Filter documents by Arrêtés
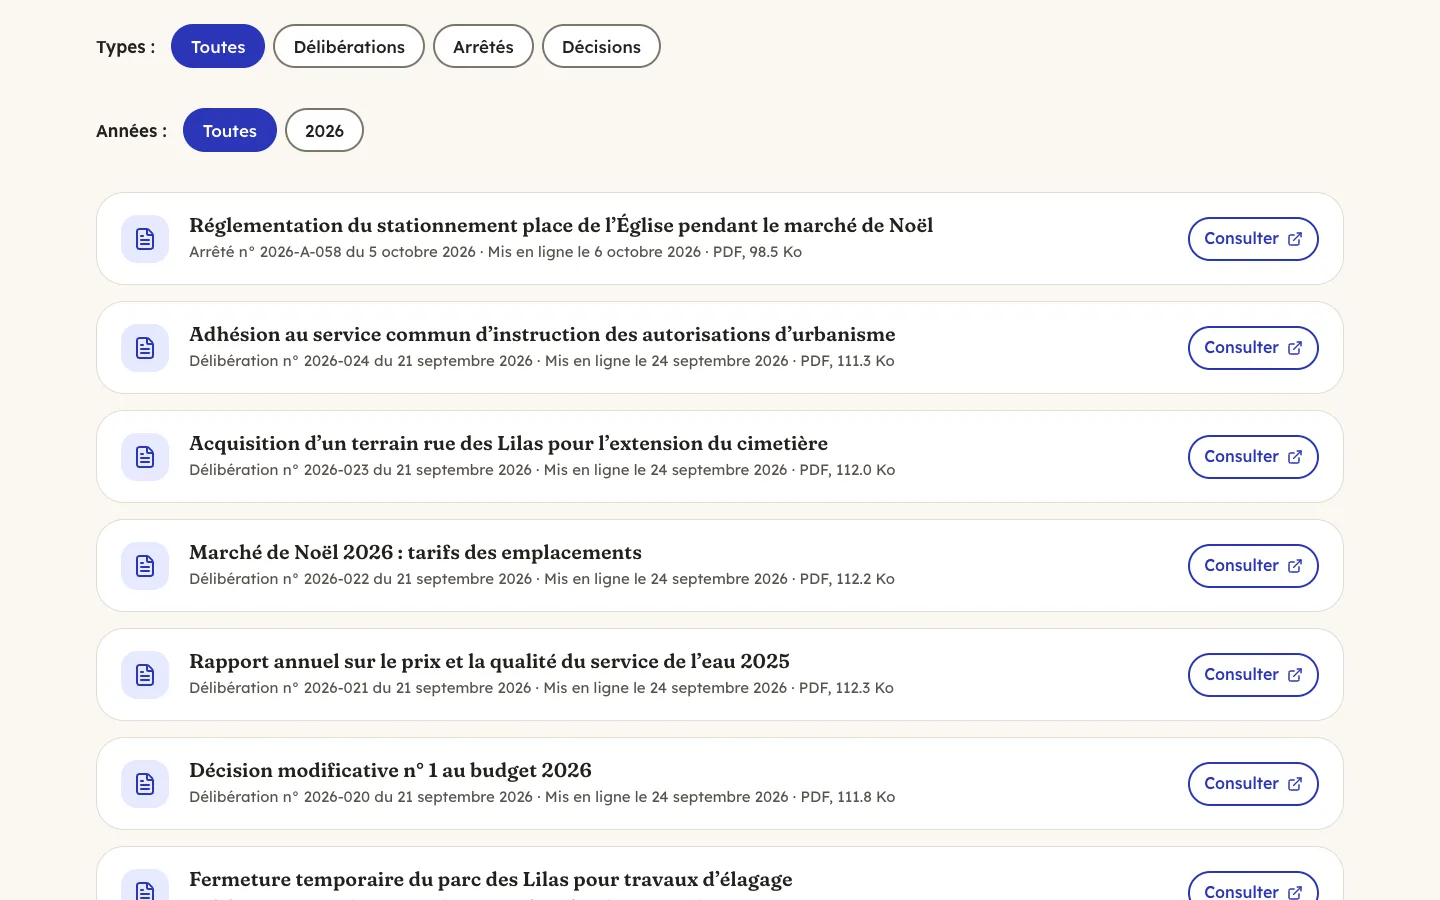The height and width of the screenshot is (900, 1440). 483,46
